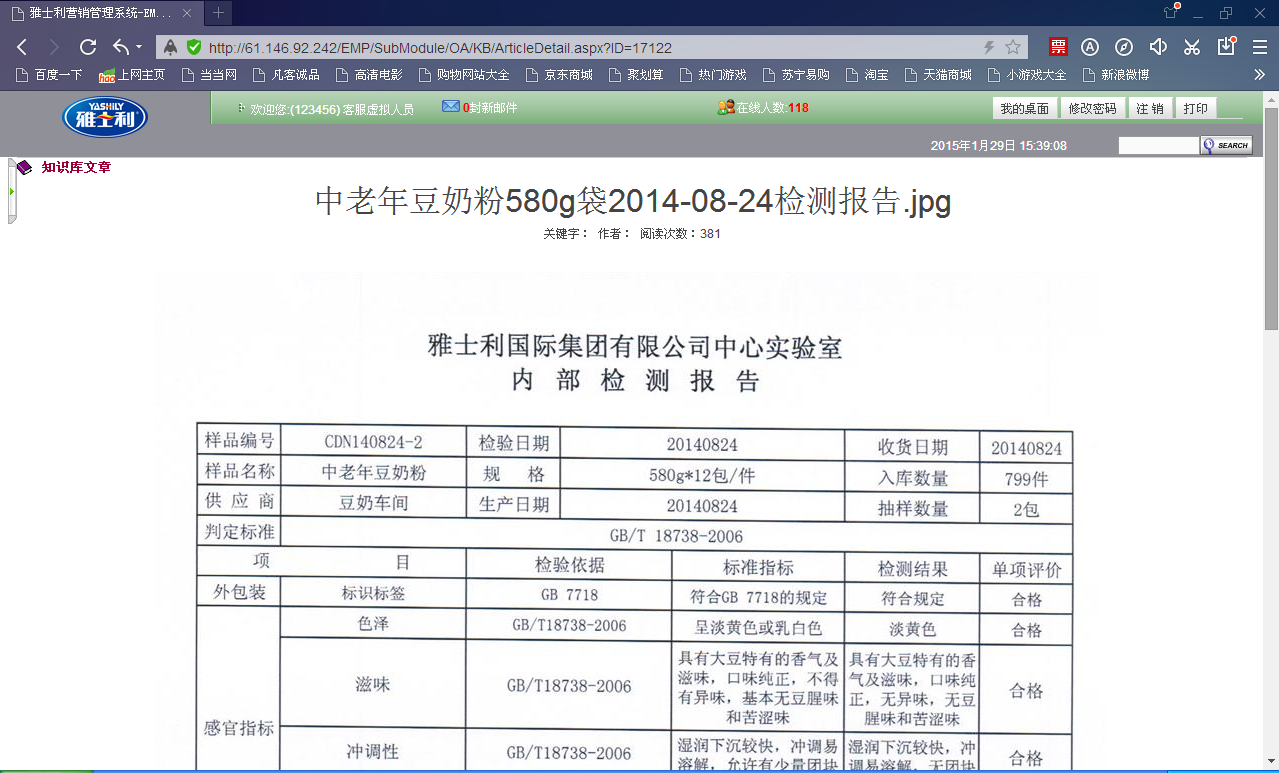Open the 上网主页 bookmark

pos(132,75)
